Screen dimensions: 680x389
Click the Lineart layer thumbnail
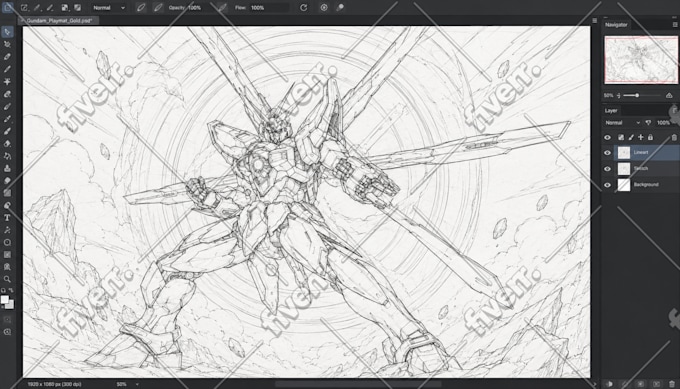(x=624, y=153)
